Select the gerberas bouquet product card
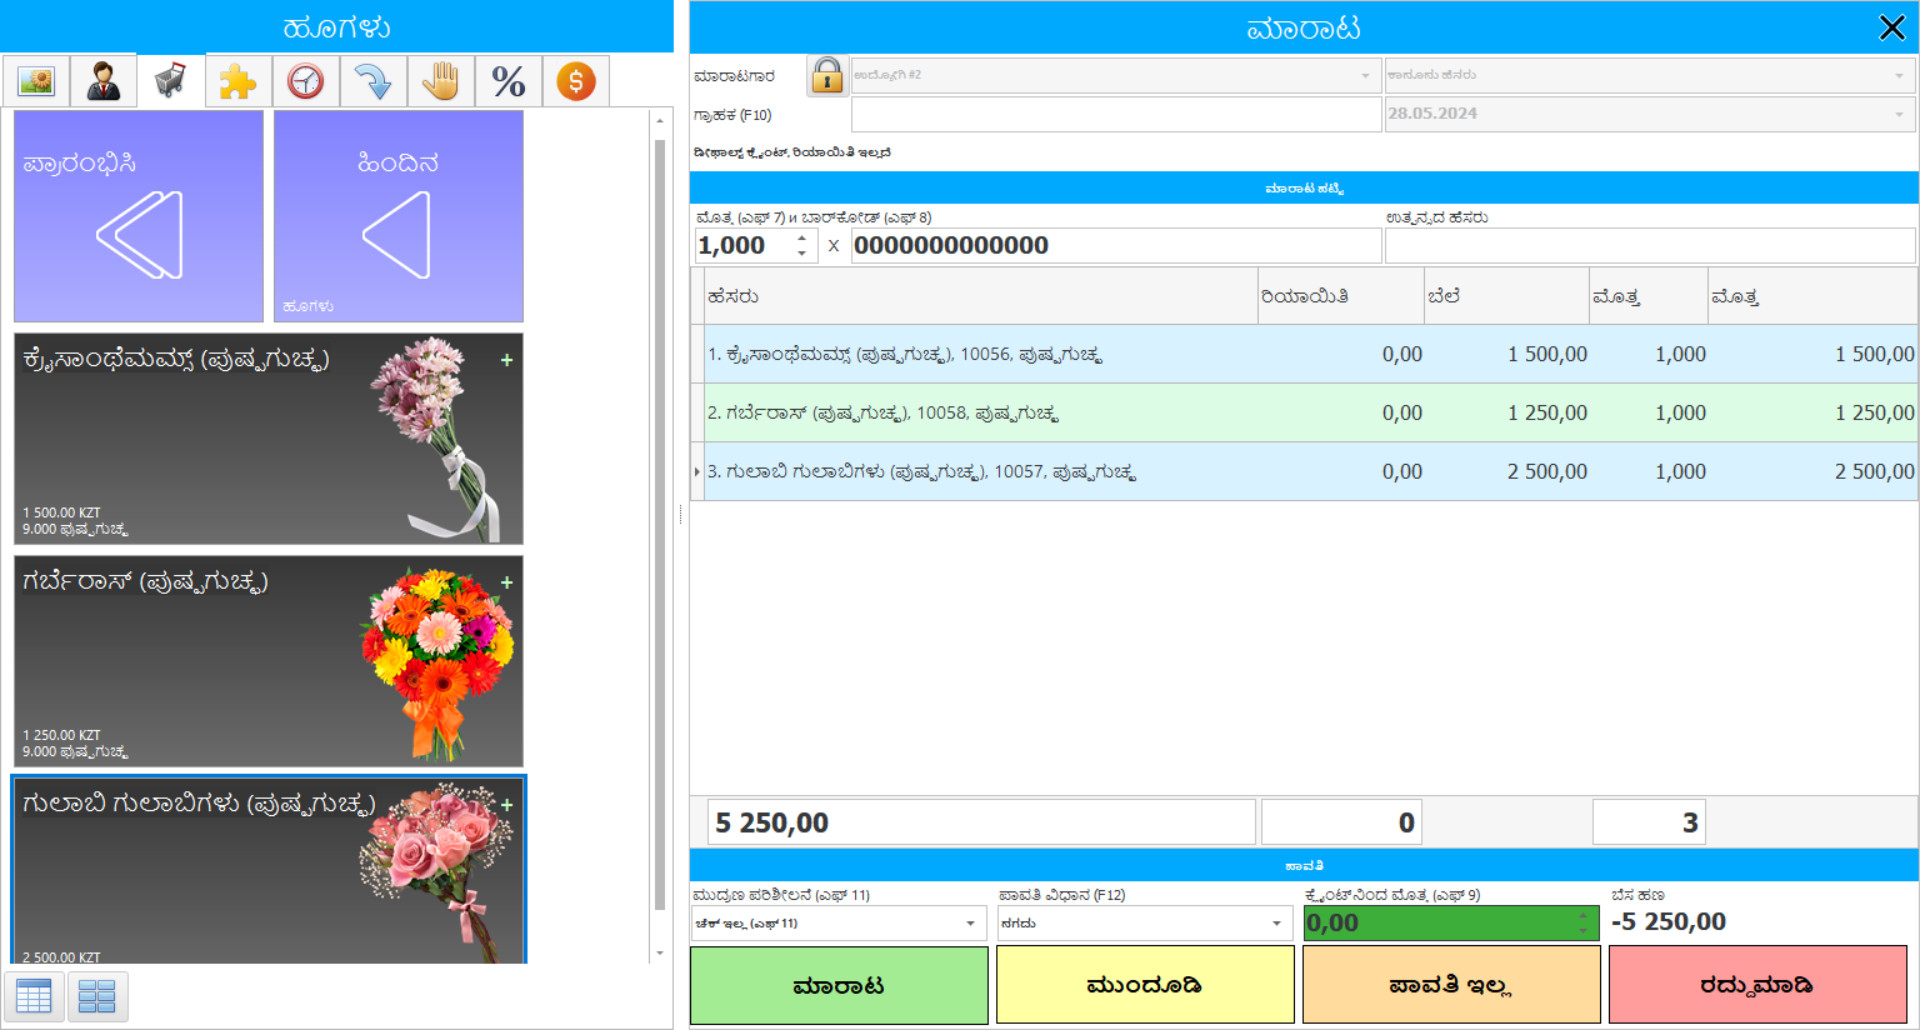Screen dimensions: 1920x1030 [x=268, y=661]
